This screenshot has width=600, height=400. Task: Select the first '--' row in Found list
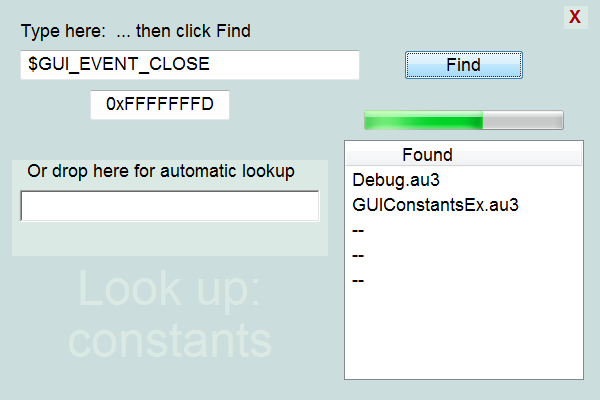click(358, 230)
